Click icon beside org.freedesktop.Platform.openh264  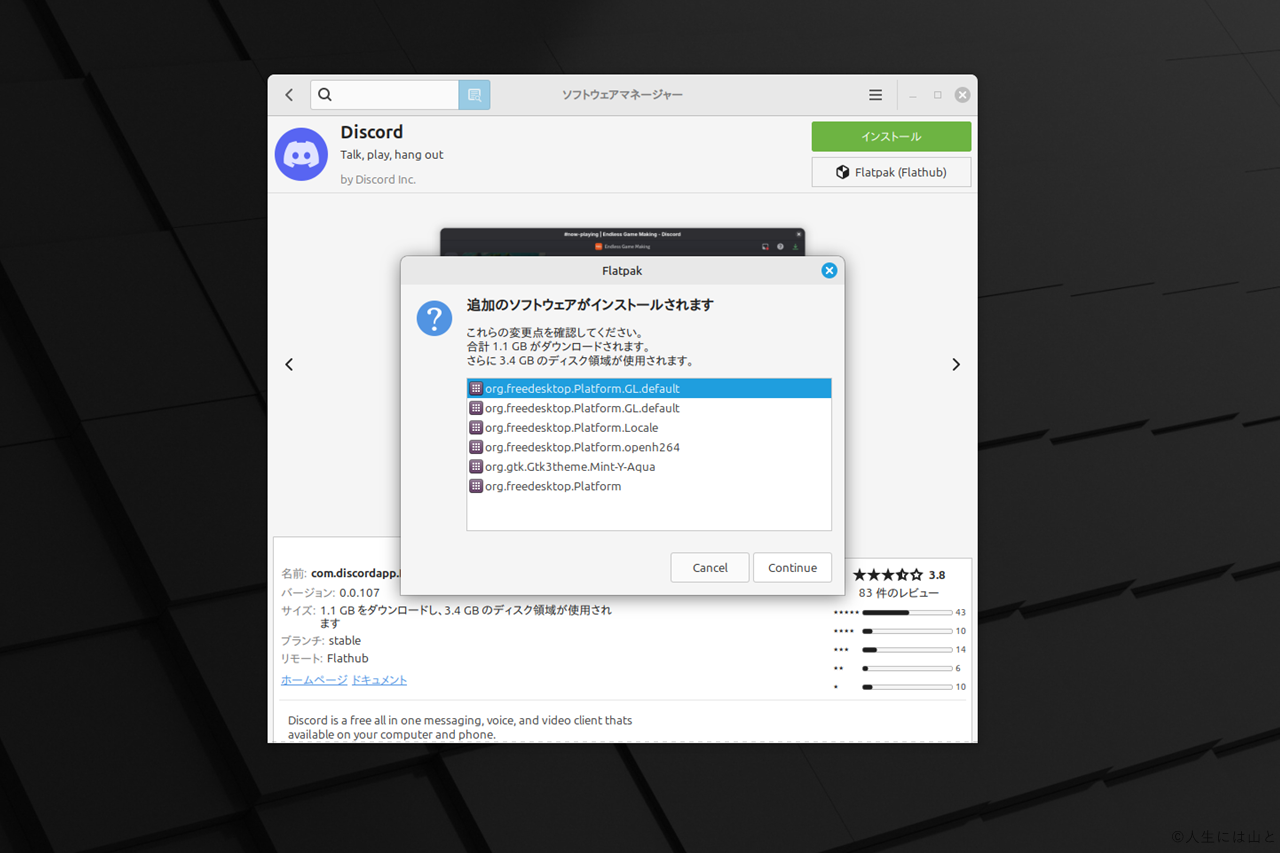click(x=476, y=447)
